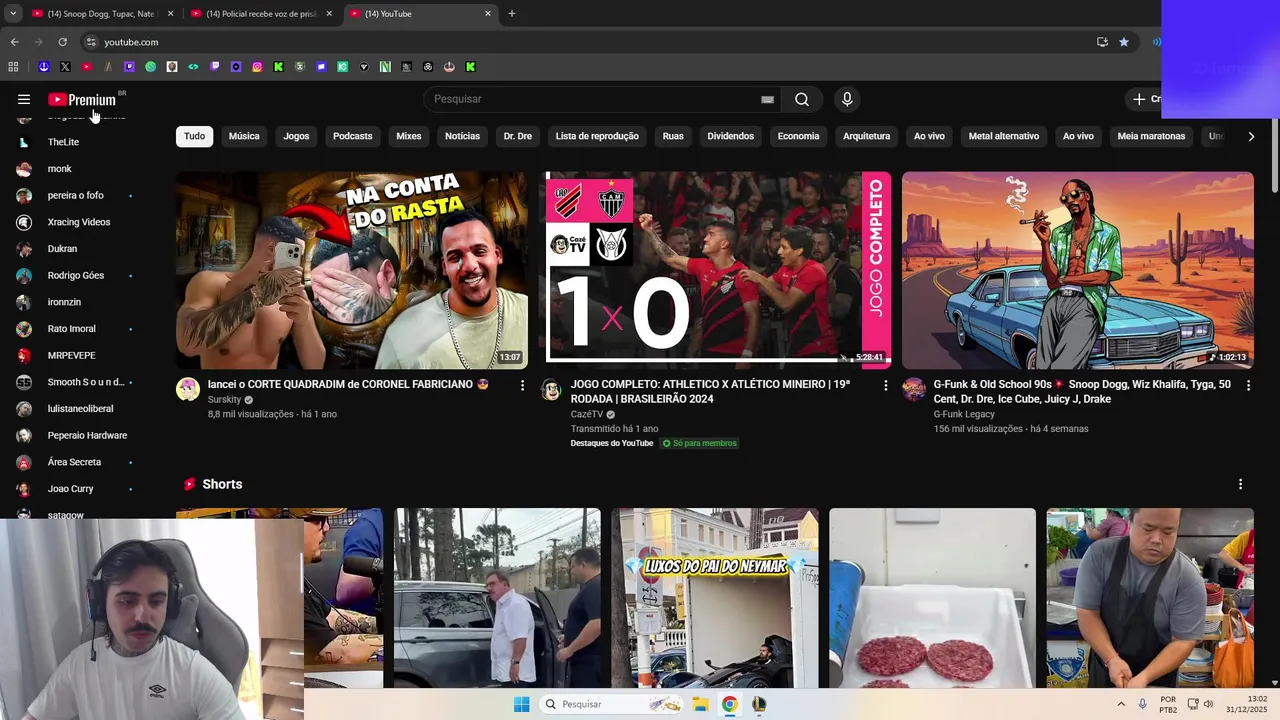Open Shorts section options menu
Image resolution: width=1280 pixels, height=720 pixels.
click(1241, 484)
